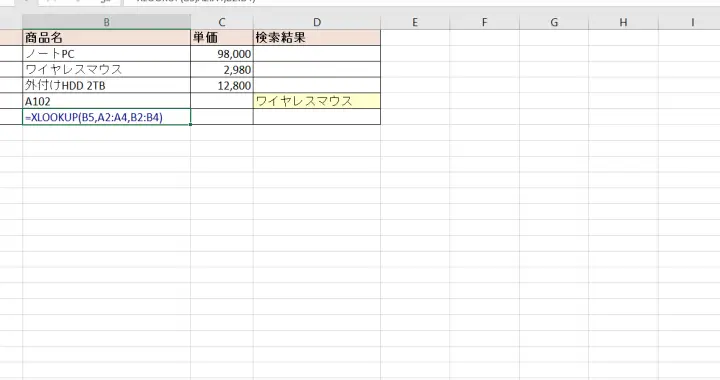Click the 商品名 header cell
The width and height of the screenshot is (720, 380).
[107, 38]
